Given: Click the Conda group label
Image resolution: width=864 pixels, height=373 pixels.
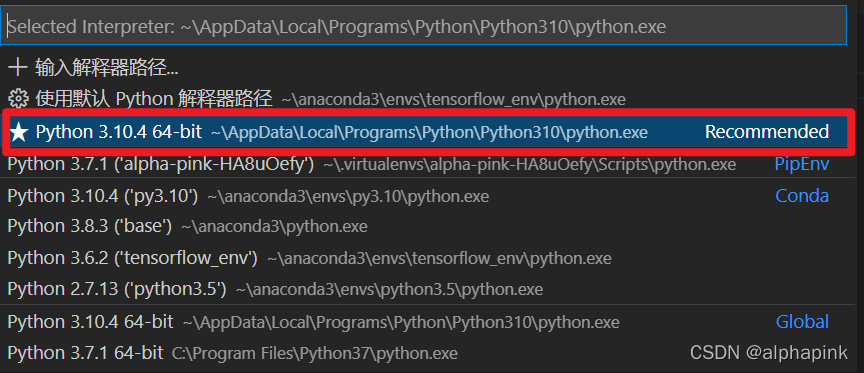Looking at the screenshot, I should 802,196.
